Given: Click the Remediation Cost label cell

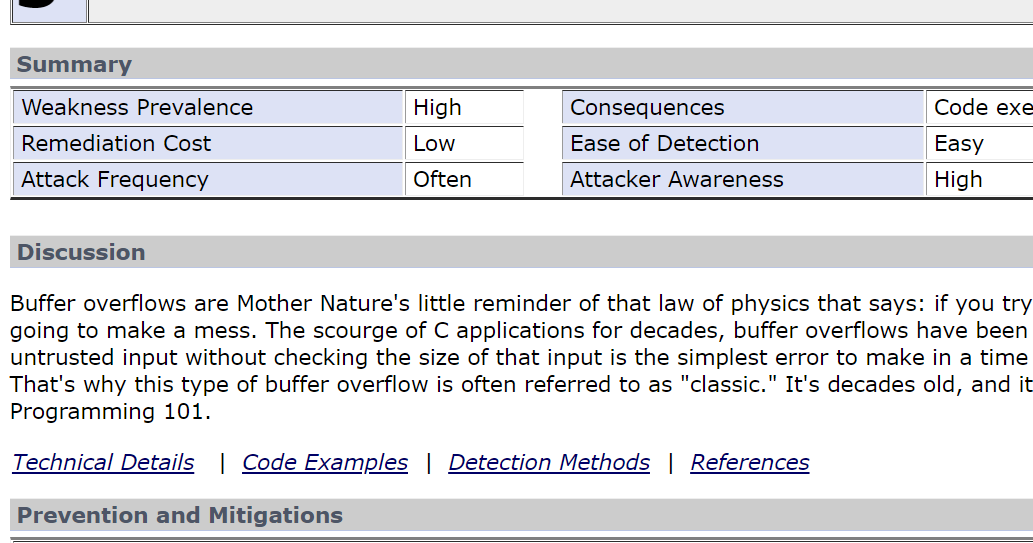Looking at the screenshot, I should point(208,144).
